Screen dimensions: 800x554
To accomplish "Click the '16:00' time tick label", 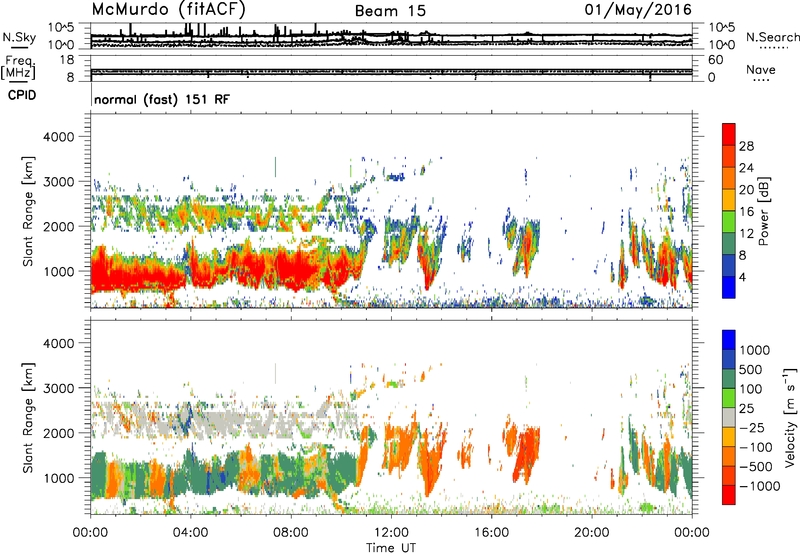I will 491,533.
